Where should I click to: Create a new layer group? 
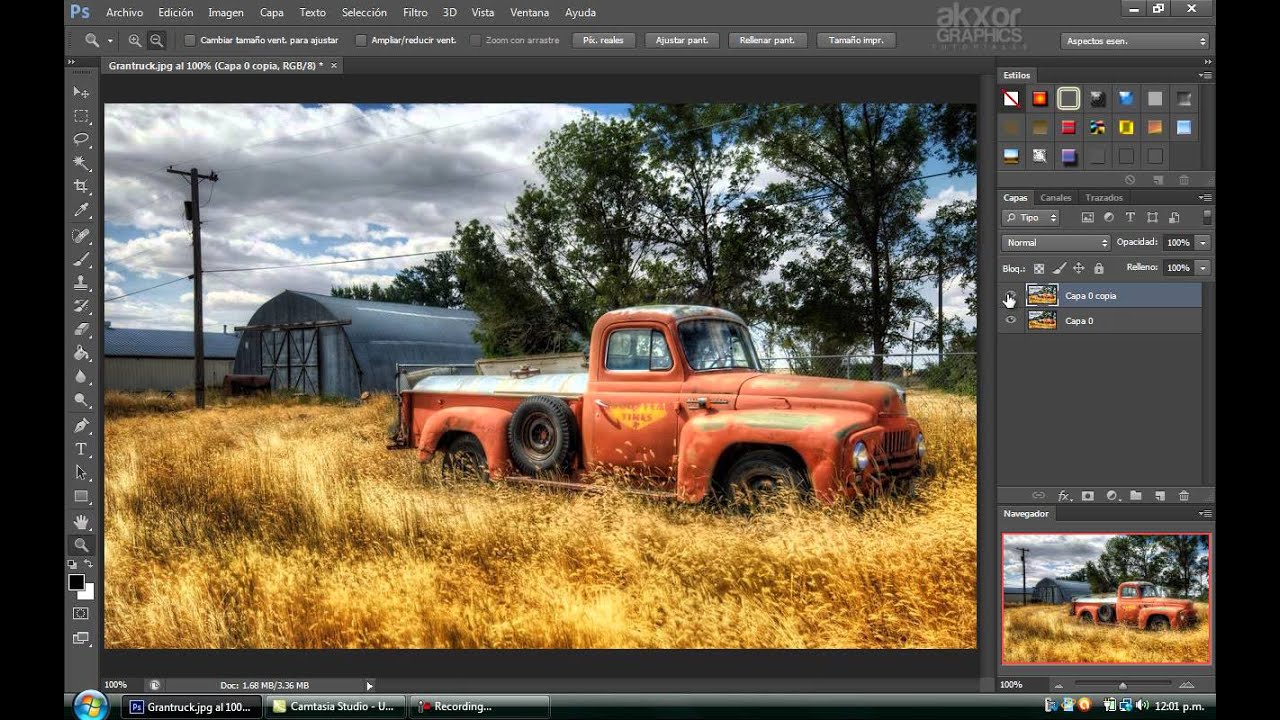(x=1136, y=496)
